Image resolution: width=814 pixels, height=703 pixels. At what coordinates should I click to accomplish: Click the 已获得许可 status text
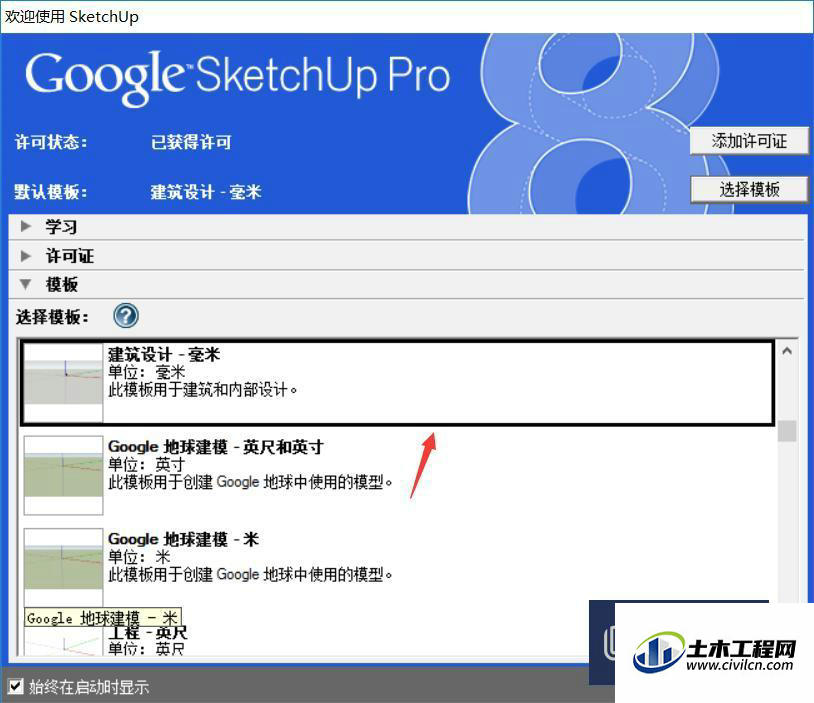(191, 142)
